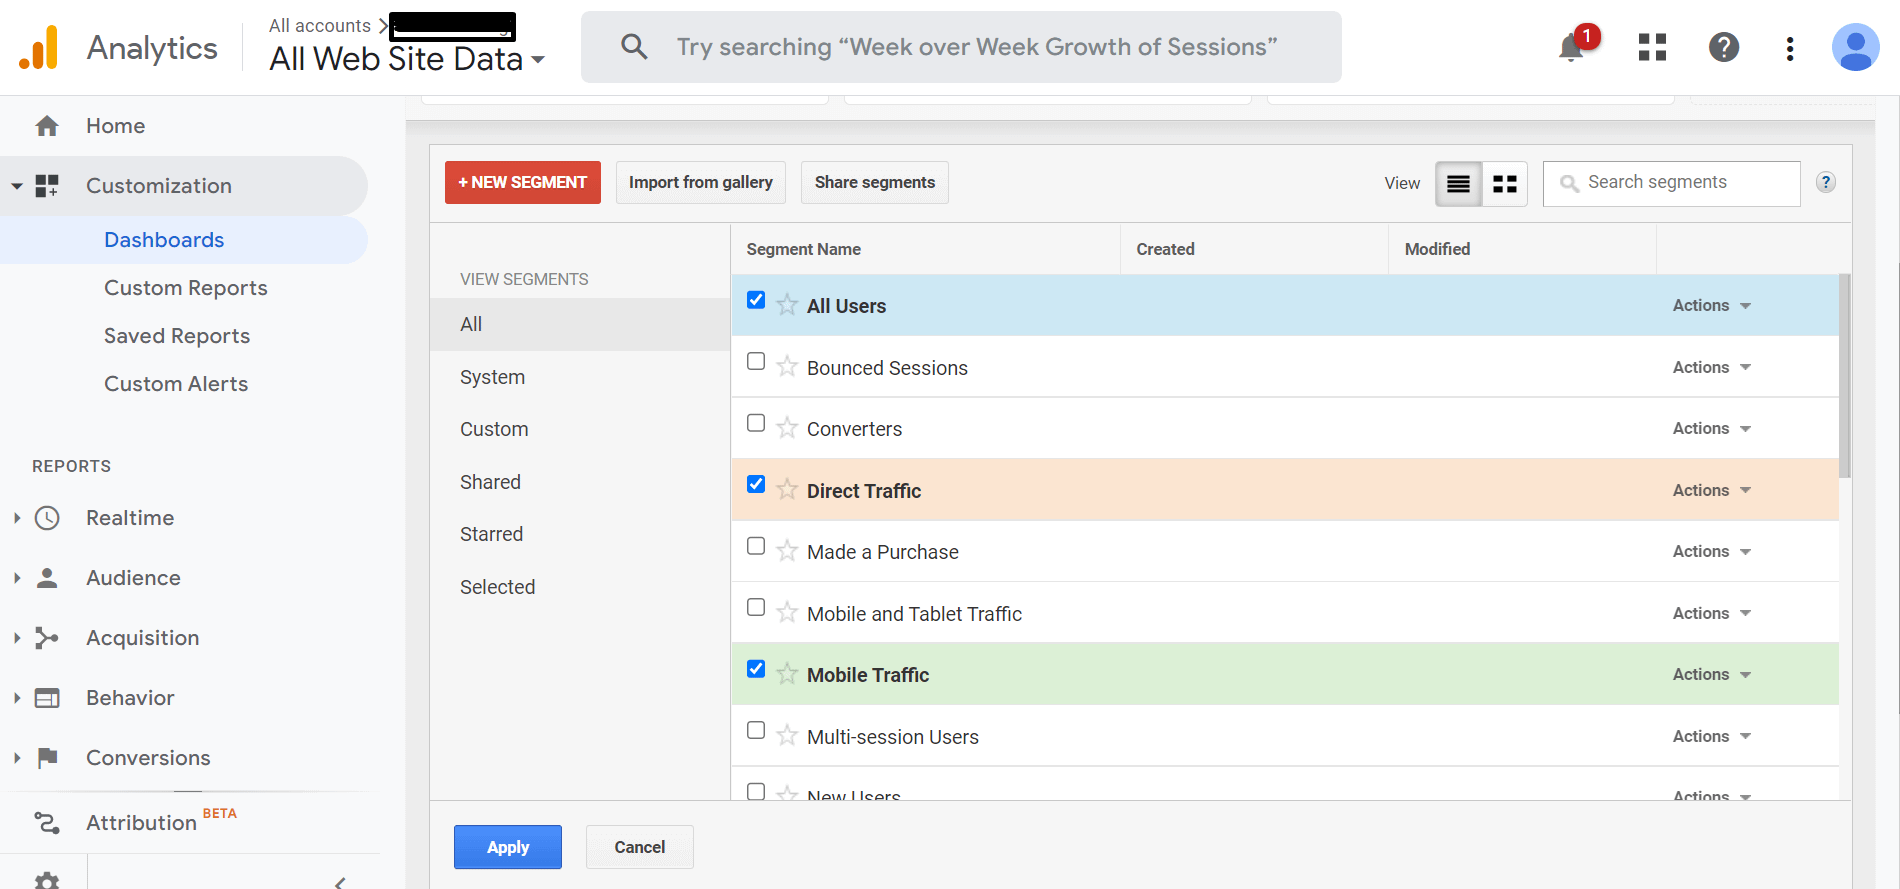Switch to list view of segments
1900x889 pixels.
(1459, 184)
